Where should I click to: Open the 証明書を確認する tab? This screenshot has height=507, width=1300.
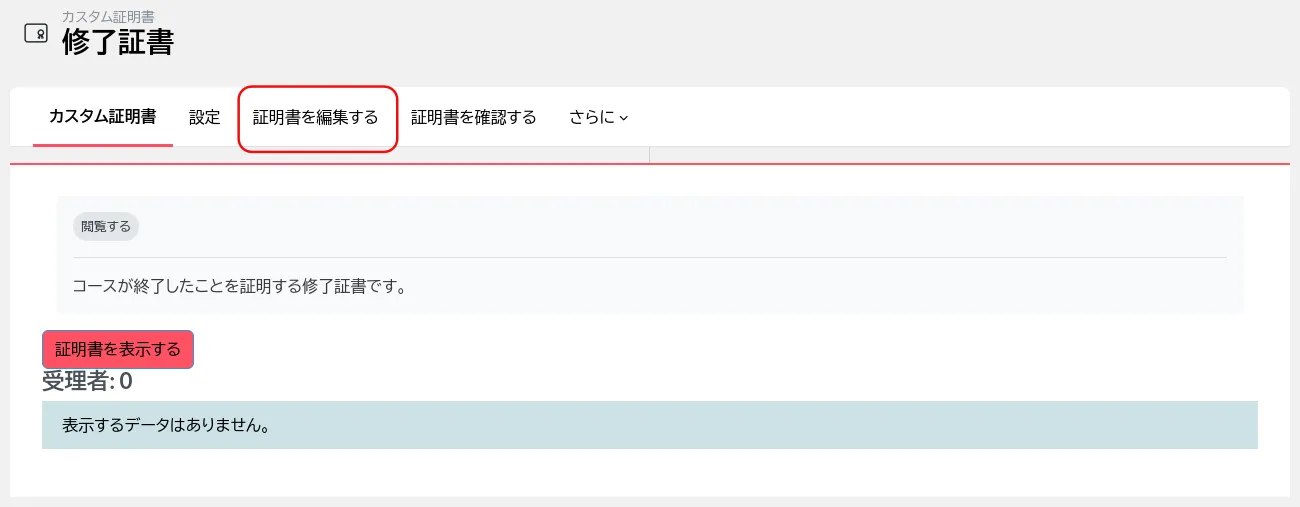click(474, 117)
